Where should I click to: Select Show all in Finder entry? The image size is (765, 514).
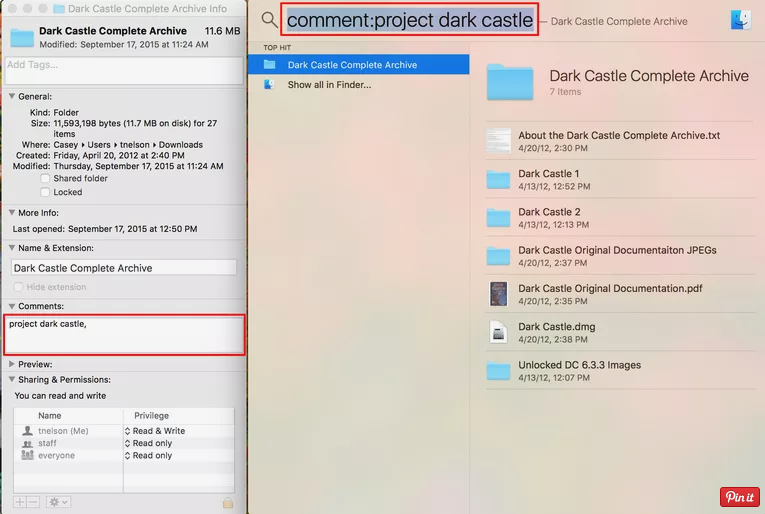coord(359,84)
